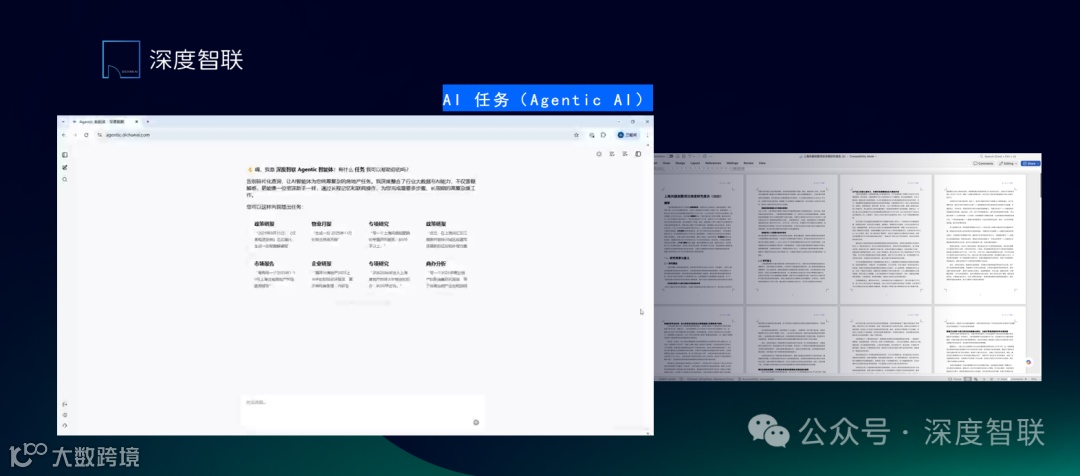
Task: Expand the browser tab search dropdown
Action: pos(63,121)
